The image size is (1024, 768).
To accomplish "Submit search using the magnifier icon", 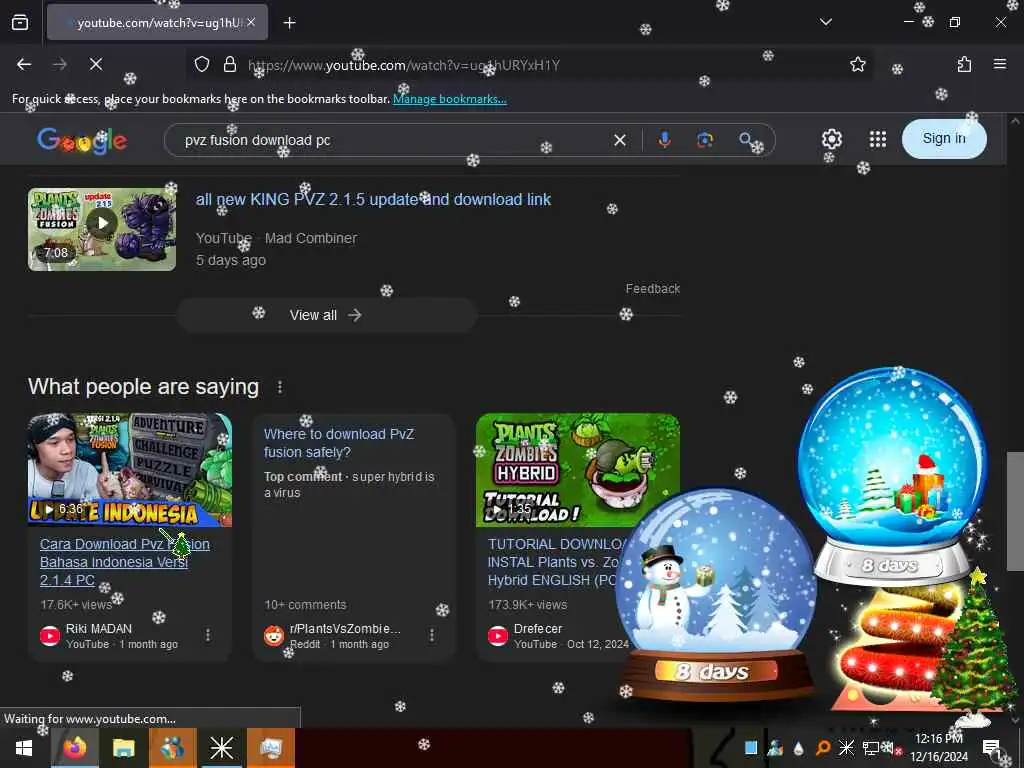I will 746,139.
